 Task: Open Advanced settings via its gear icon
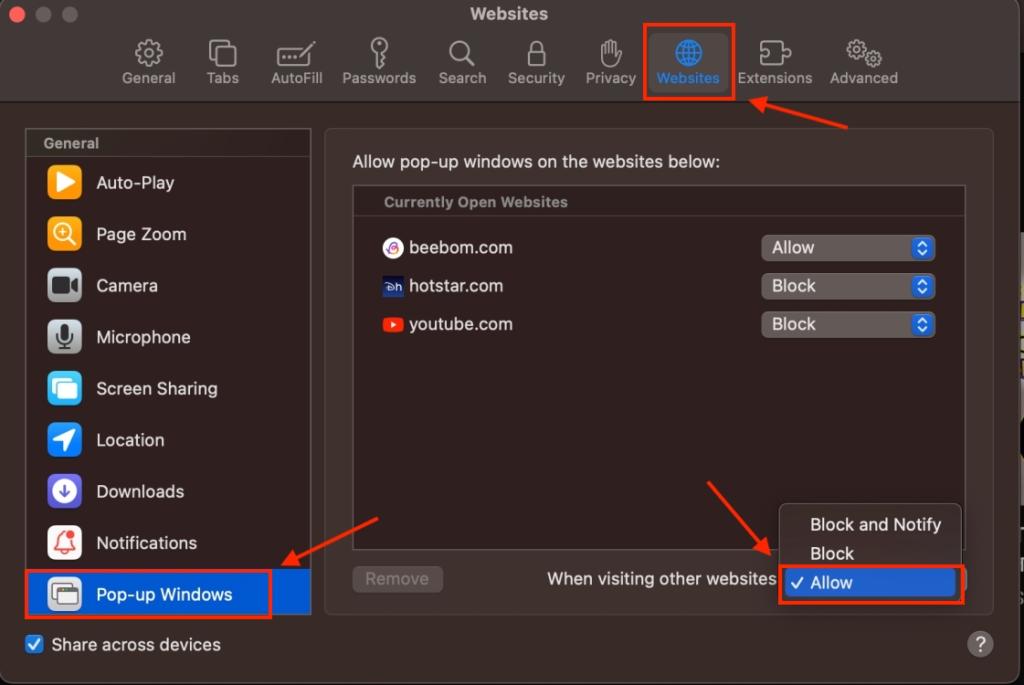tap(862, 60)
